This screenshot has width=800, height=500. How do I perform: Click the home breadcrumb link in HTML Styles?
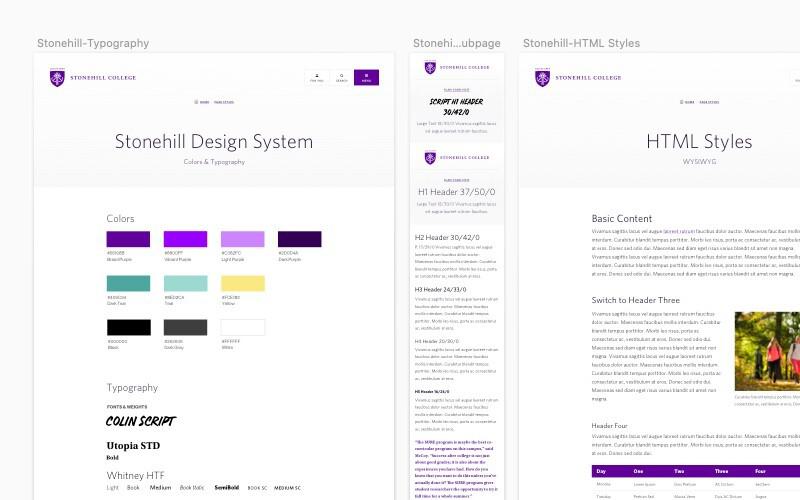(688, 102)
